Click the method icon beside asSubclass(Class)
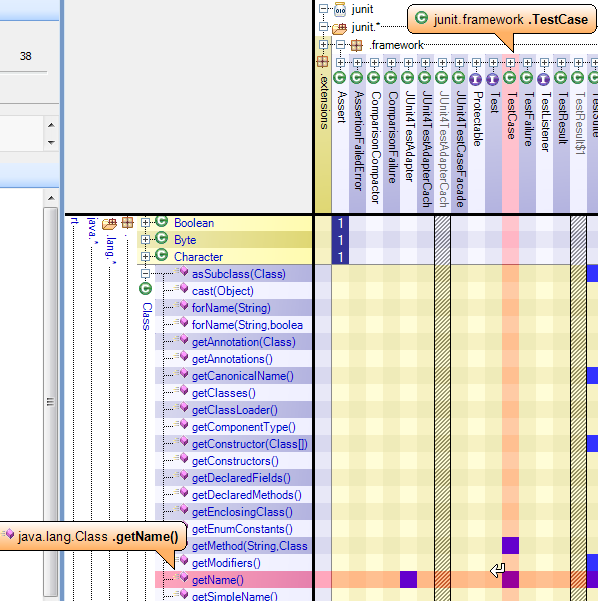598x601 pixels. pos(183,271)
